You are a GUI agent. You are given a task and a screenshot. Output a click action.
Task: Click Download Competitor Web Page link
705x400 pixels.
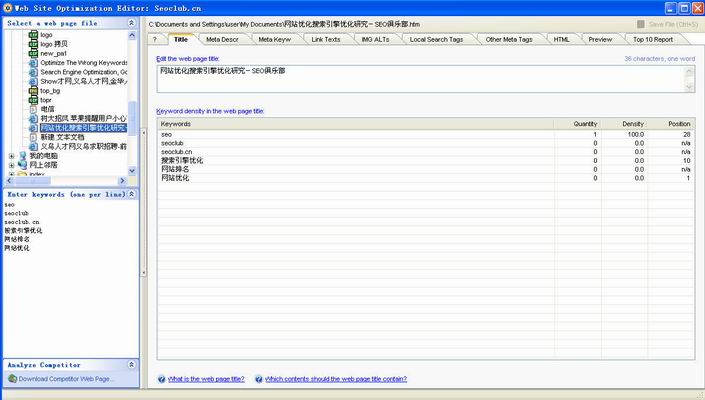pyautogui.click(x=66, y=379)
